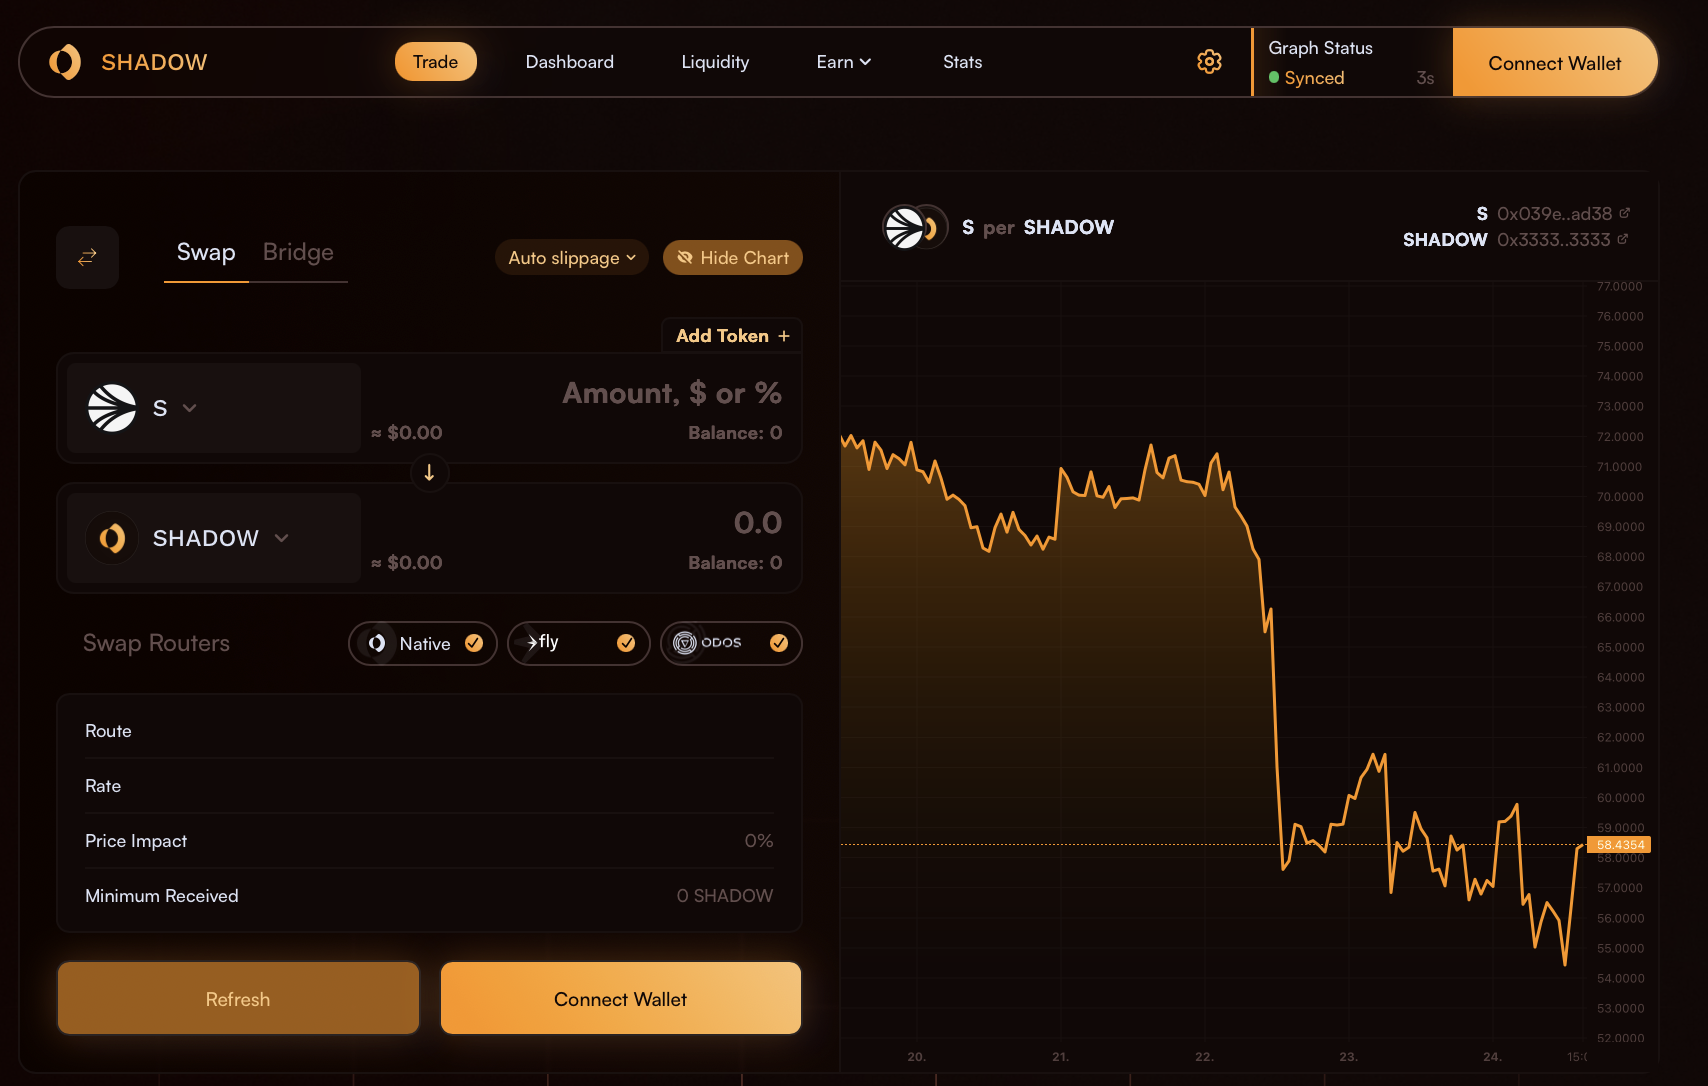The height and width of the screenshot is (1086, 1708).
Task: Click the swap mode arrows icon button
Action: [x=87, y=257]
